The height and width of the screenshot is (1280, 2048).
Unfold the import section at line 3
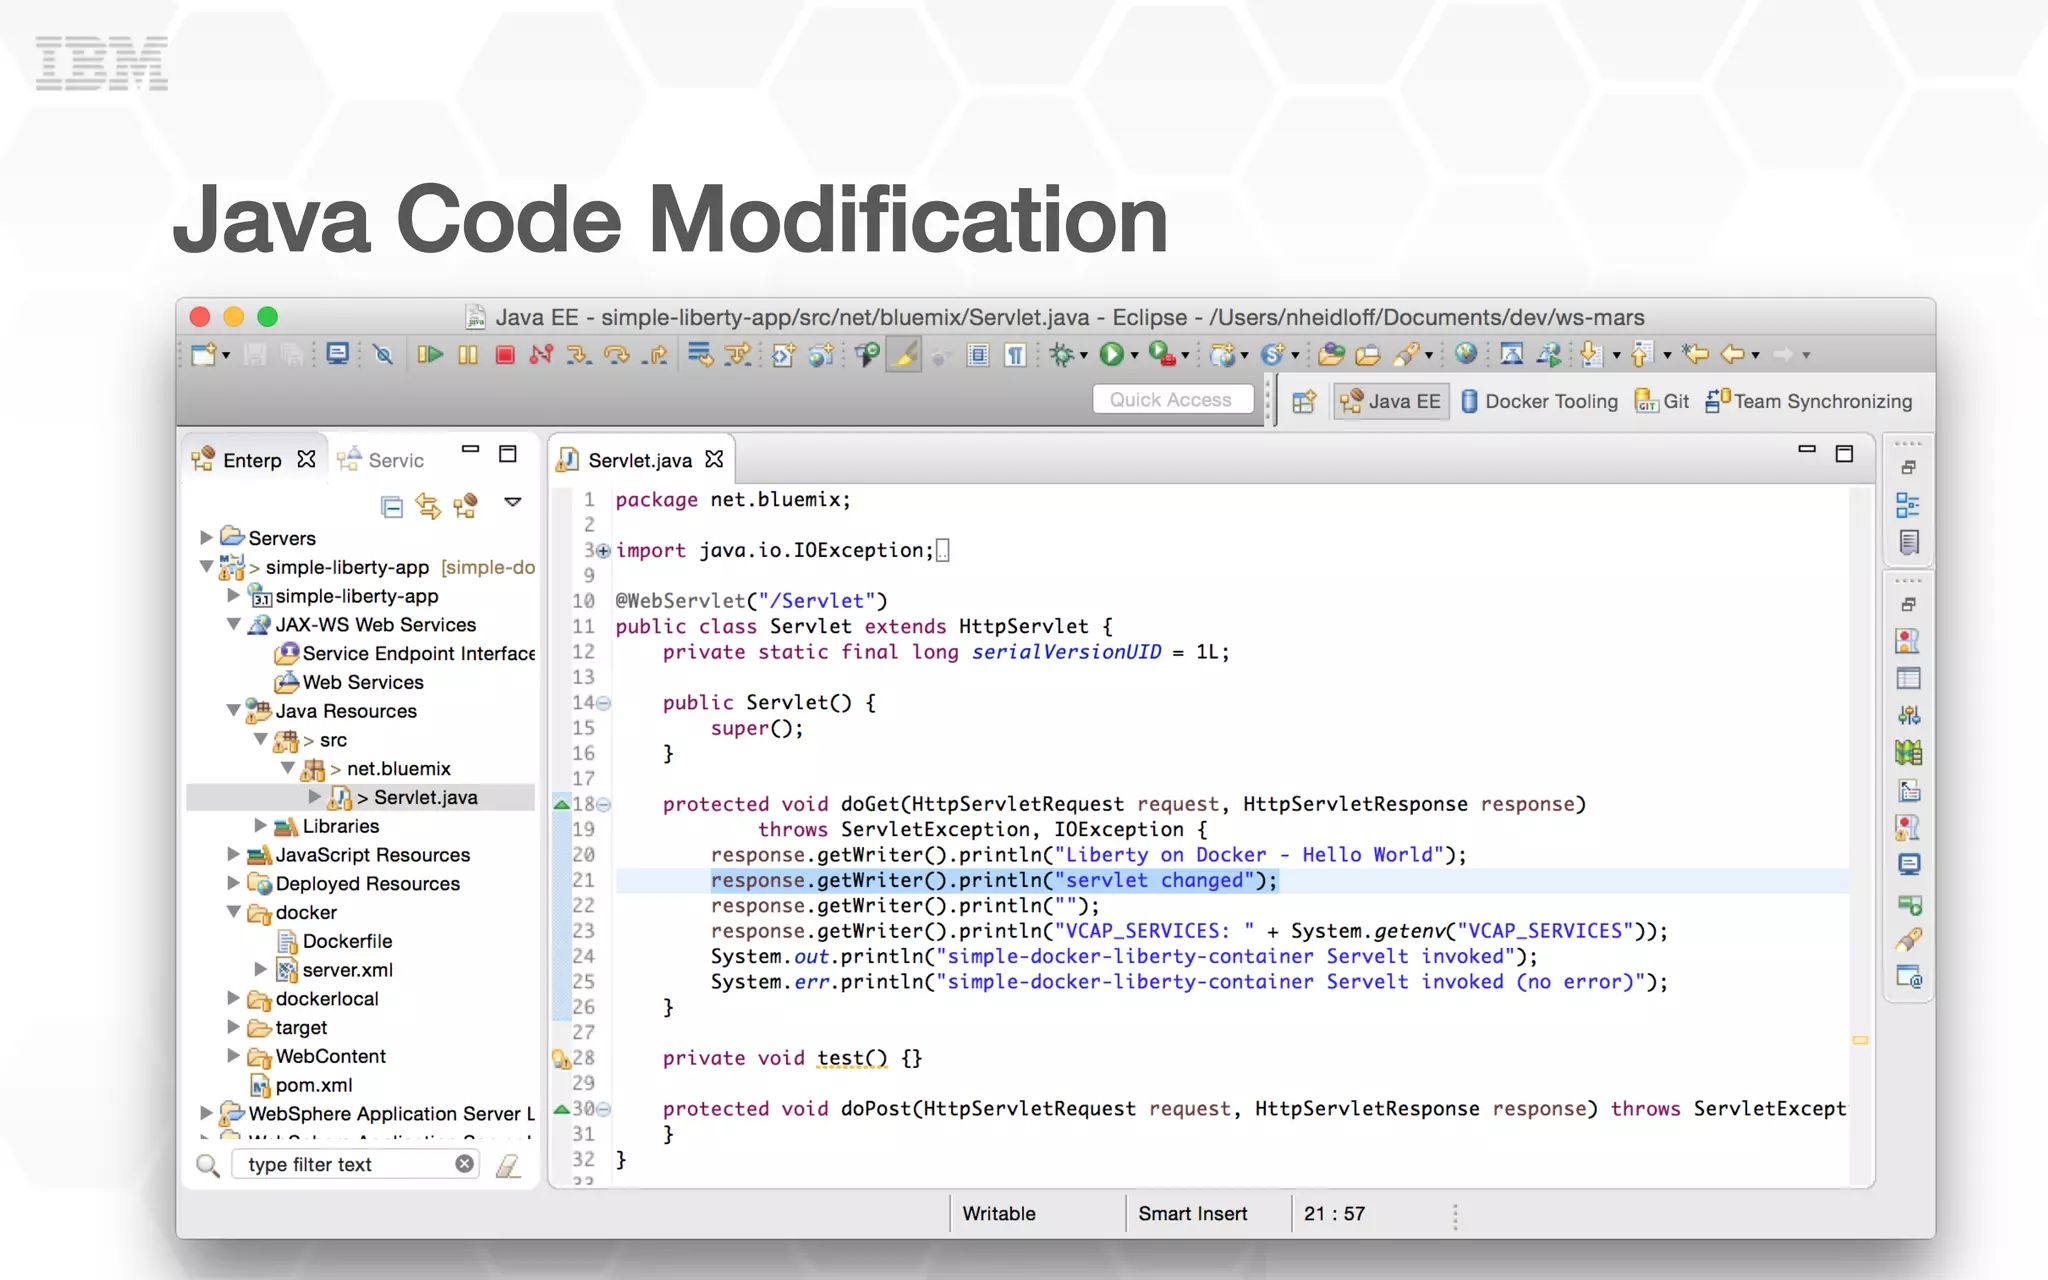[x=603, y=551]
